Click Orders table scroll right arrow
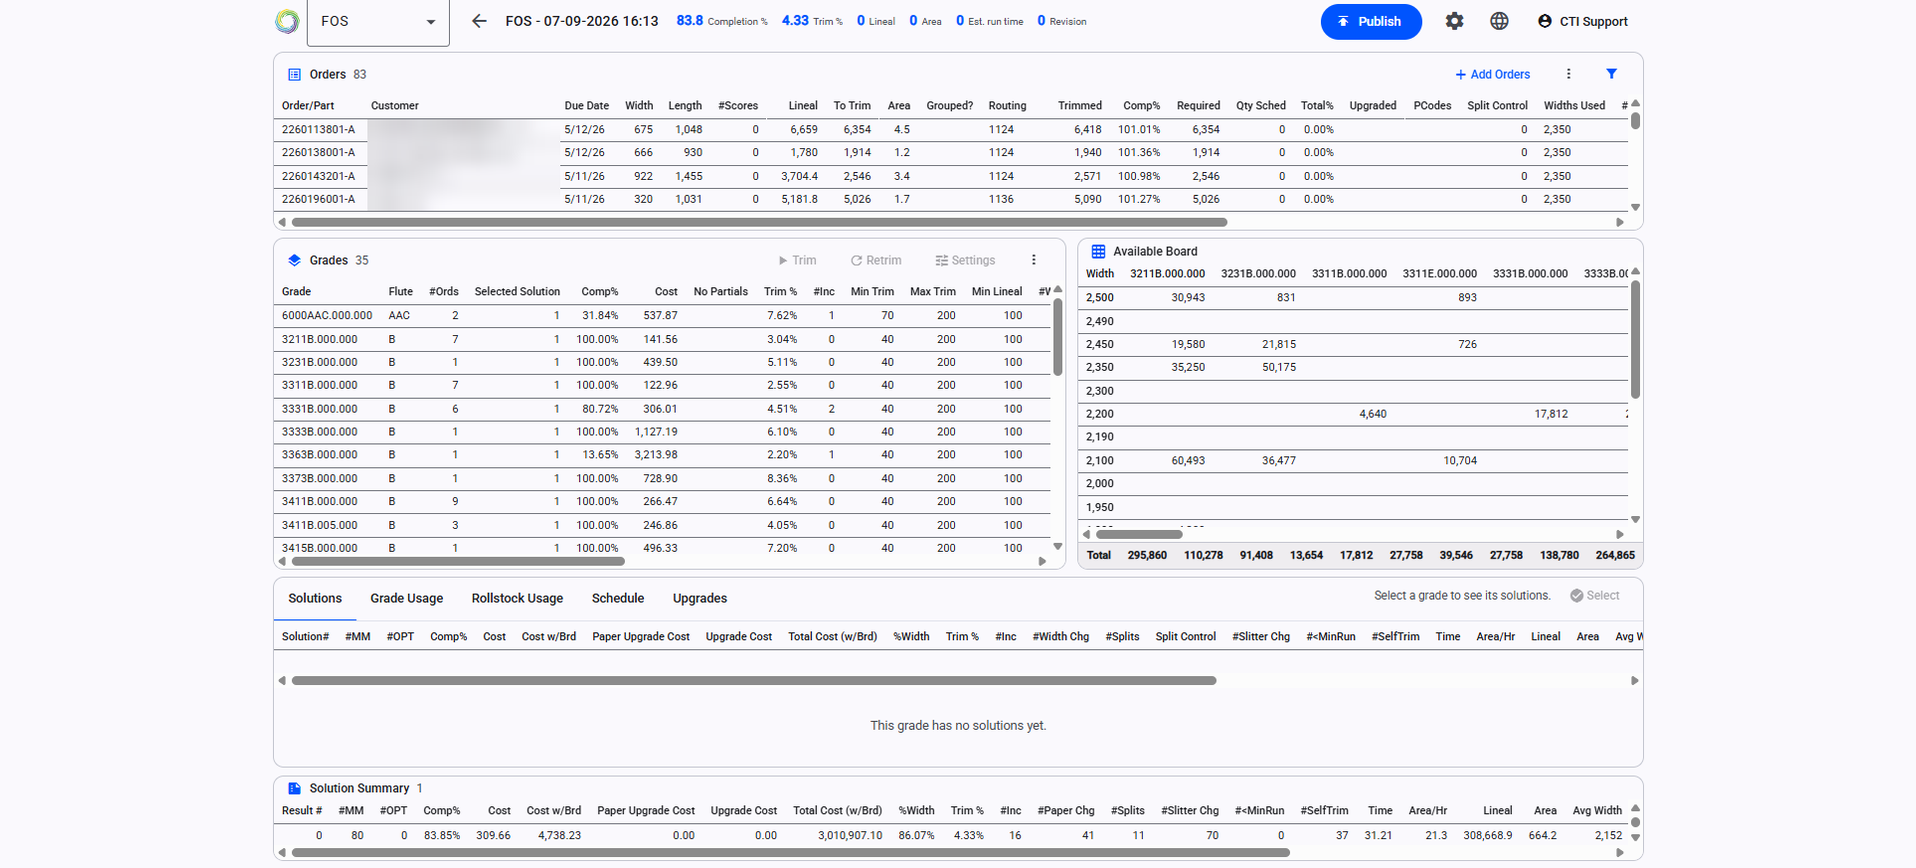The height and width of the screenshot is (868, 1916). tap(1620, 222)
